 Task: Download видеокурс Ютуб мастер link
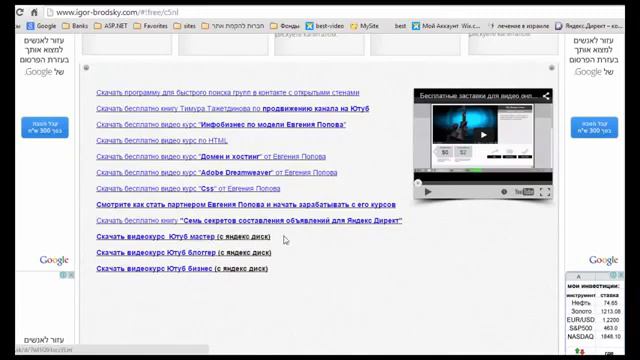tap(183, 237)
